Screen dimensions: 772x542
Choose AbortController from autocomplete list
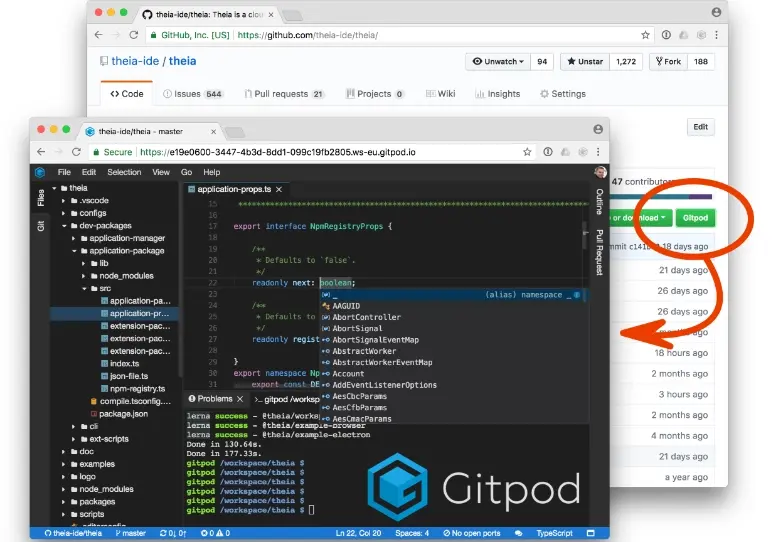[367, 318]
